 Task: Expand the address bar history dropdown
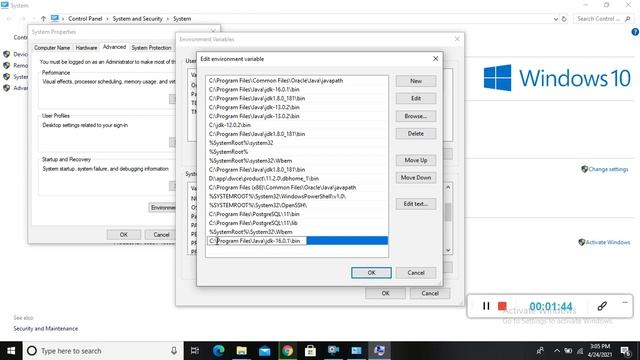click(556, 19)
